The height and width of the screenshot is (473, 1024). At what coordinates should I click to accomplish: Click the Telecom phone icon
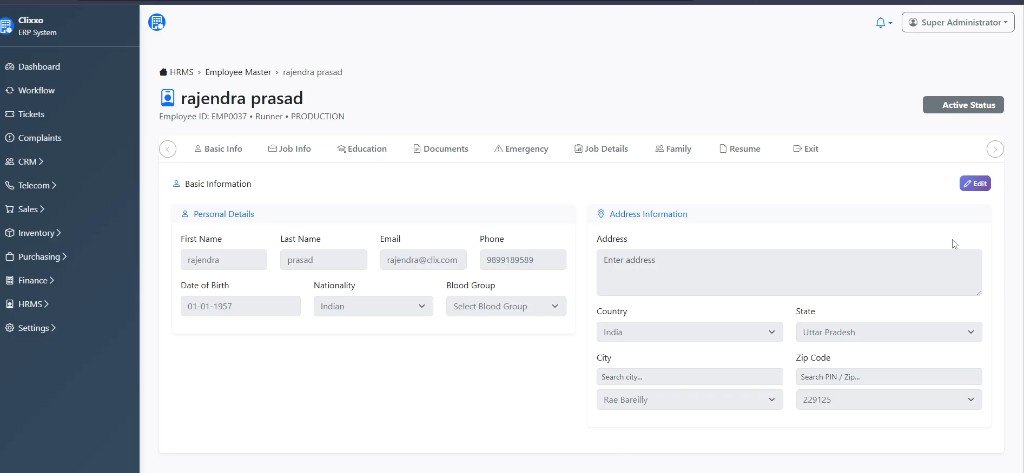tap(9, 186)
